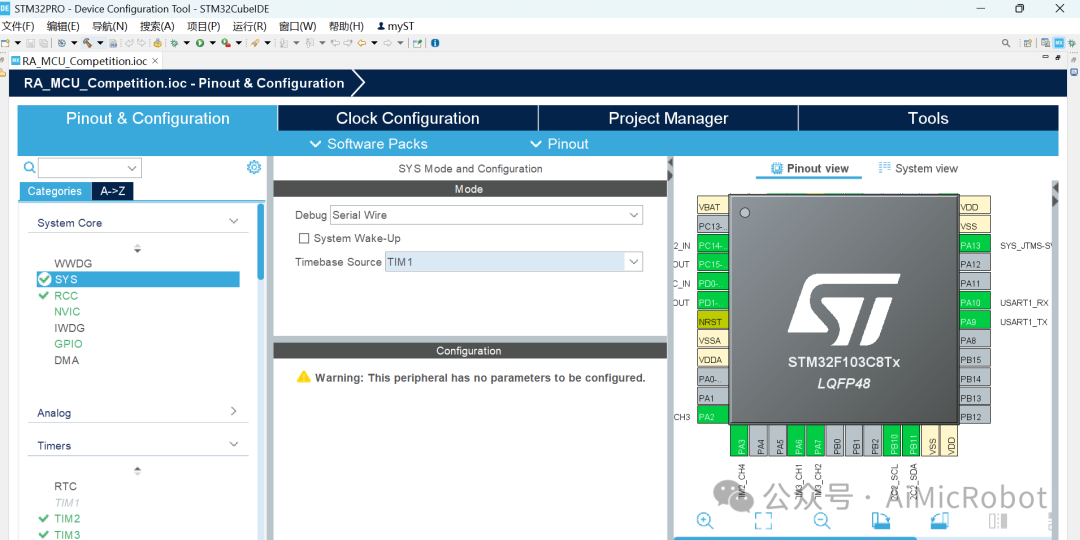
Task: Fit the pinout view to the window
Action: point(763,520)
